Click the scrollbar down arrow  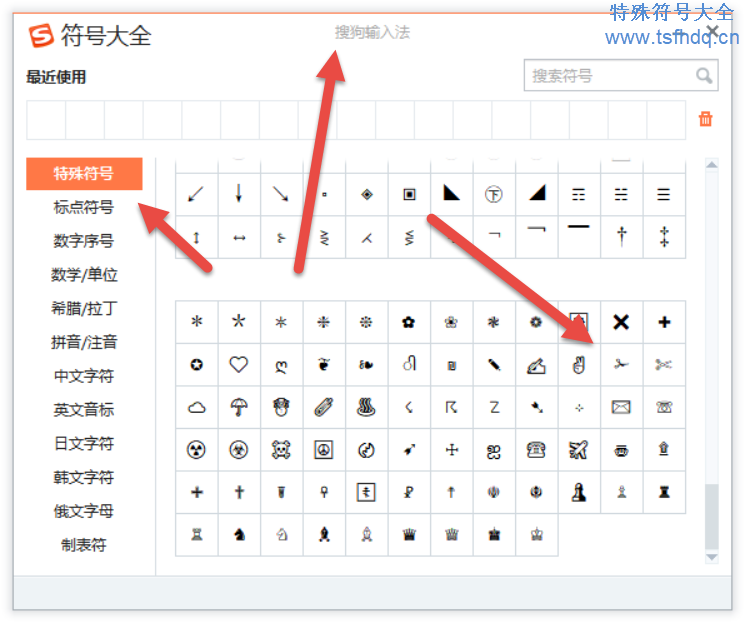point(712,557)
